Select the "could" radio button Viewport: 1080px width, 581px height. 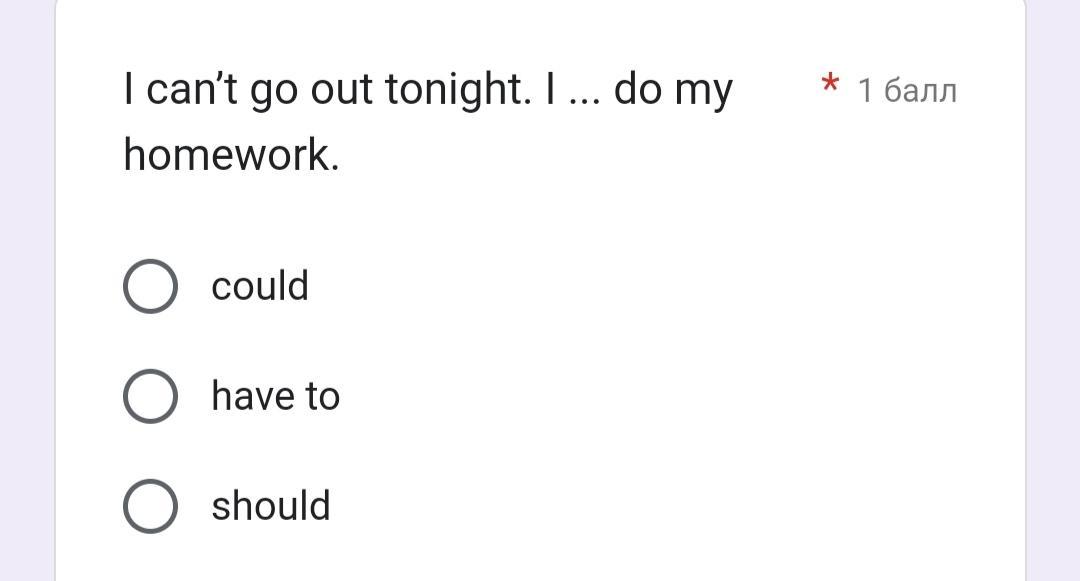(x=150, y=286)
